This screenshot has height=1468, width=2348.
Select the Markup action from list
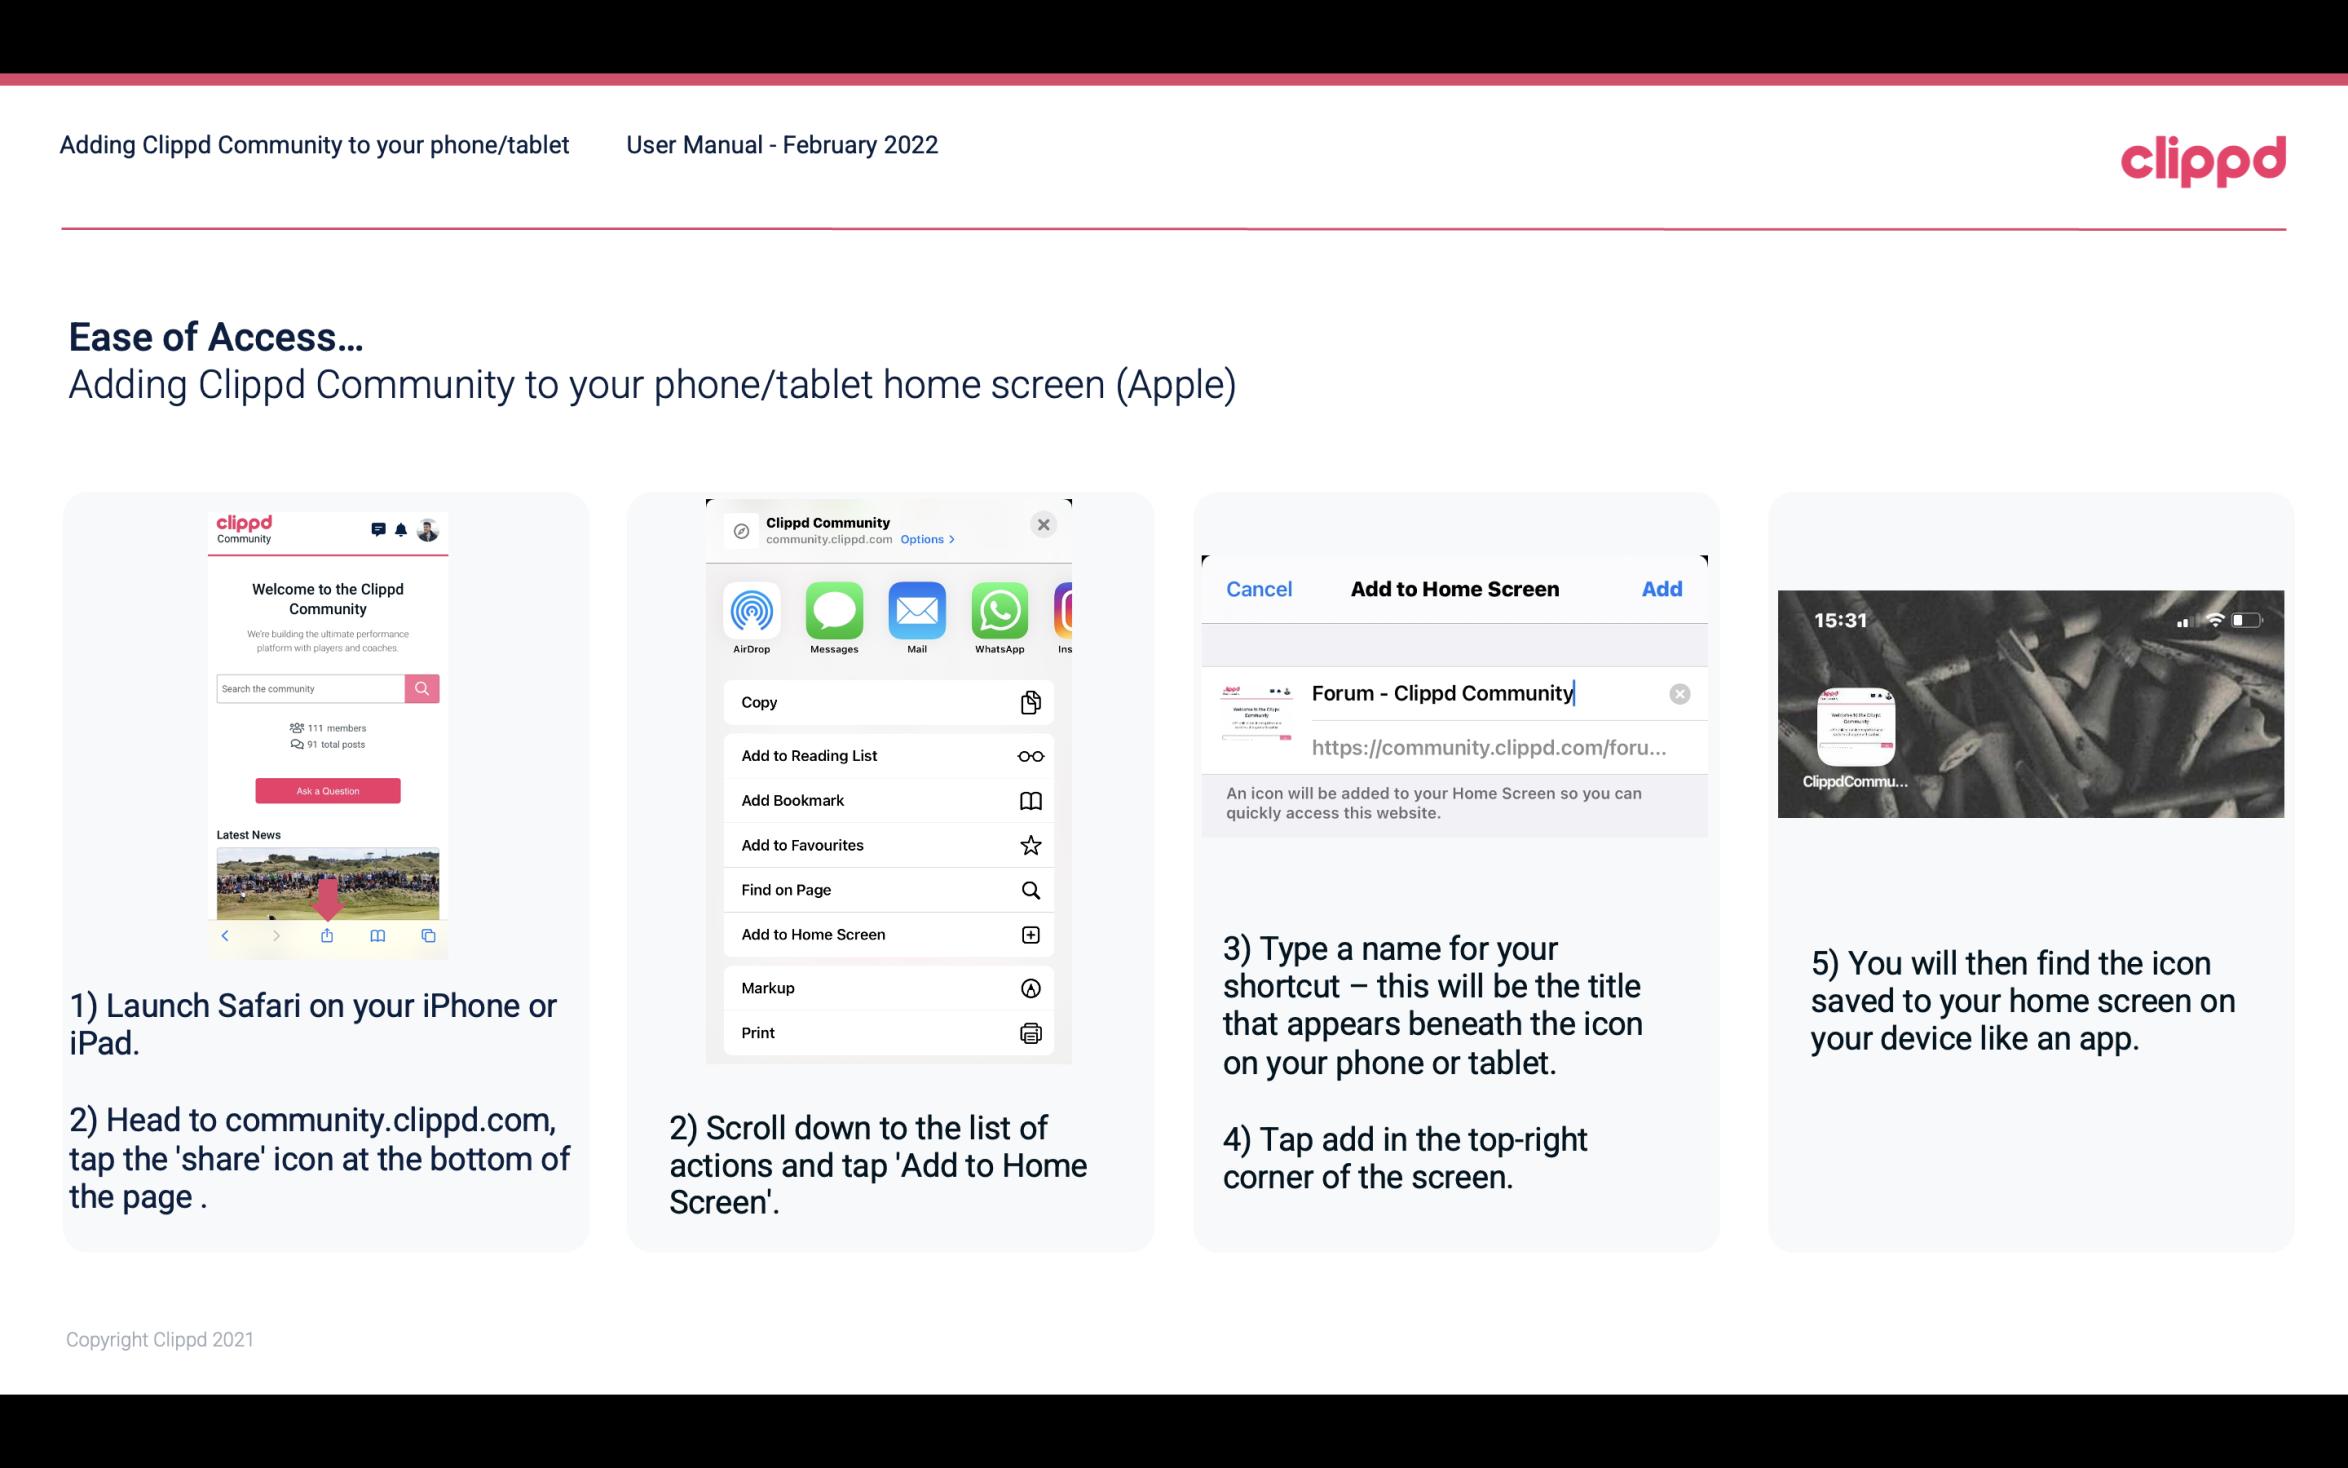coord(886,988)
